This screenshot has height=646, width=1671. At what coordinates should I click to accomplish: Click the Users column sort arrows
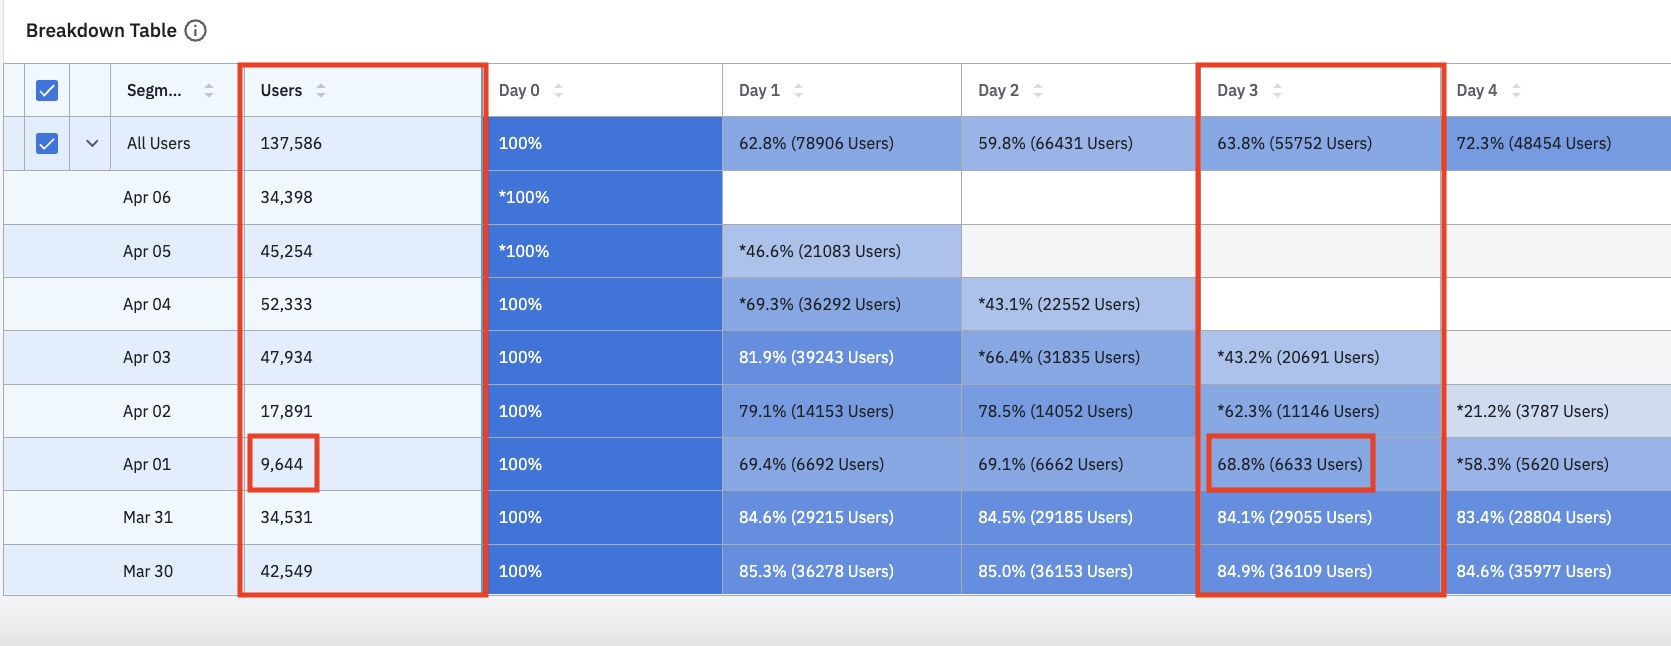[321, 91]
